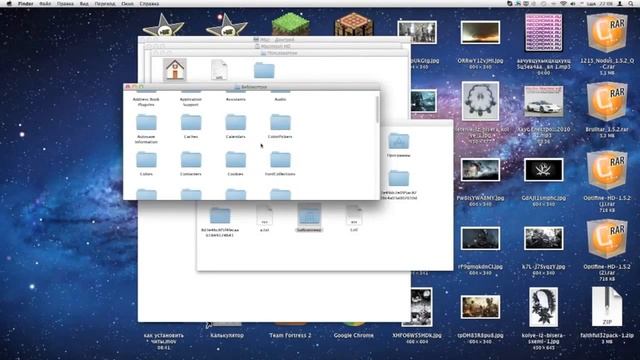640x360 pixels.
Task: Click the как установить читы.mov label
Action: (164, 338)
